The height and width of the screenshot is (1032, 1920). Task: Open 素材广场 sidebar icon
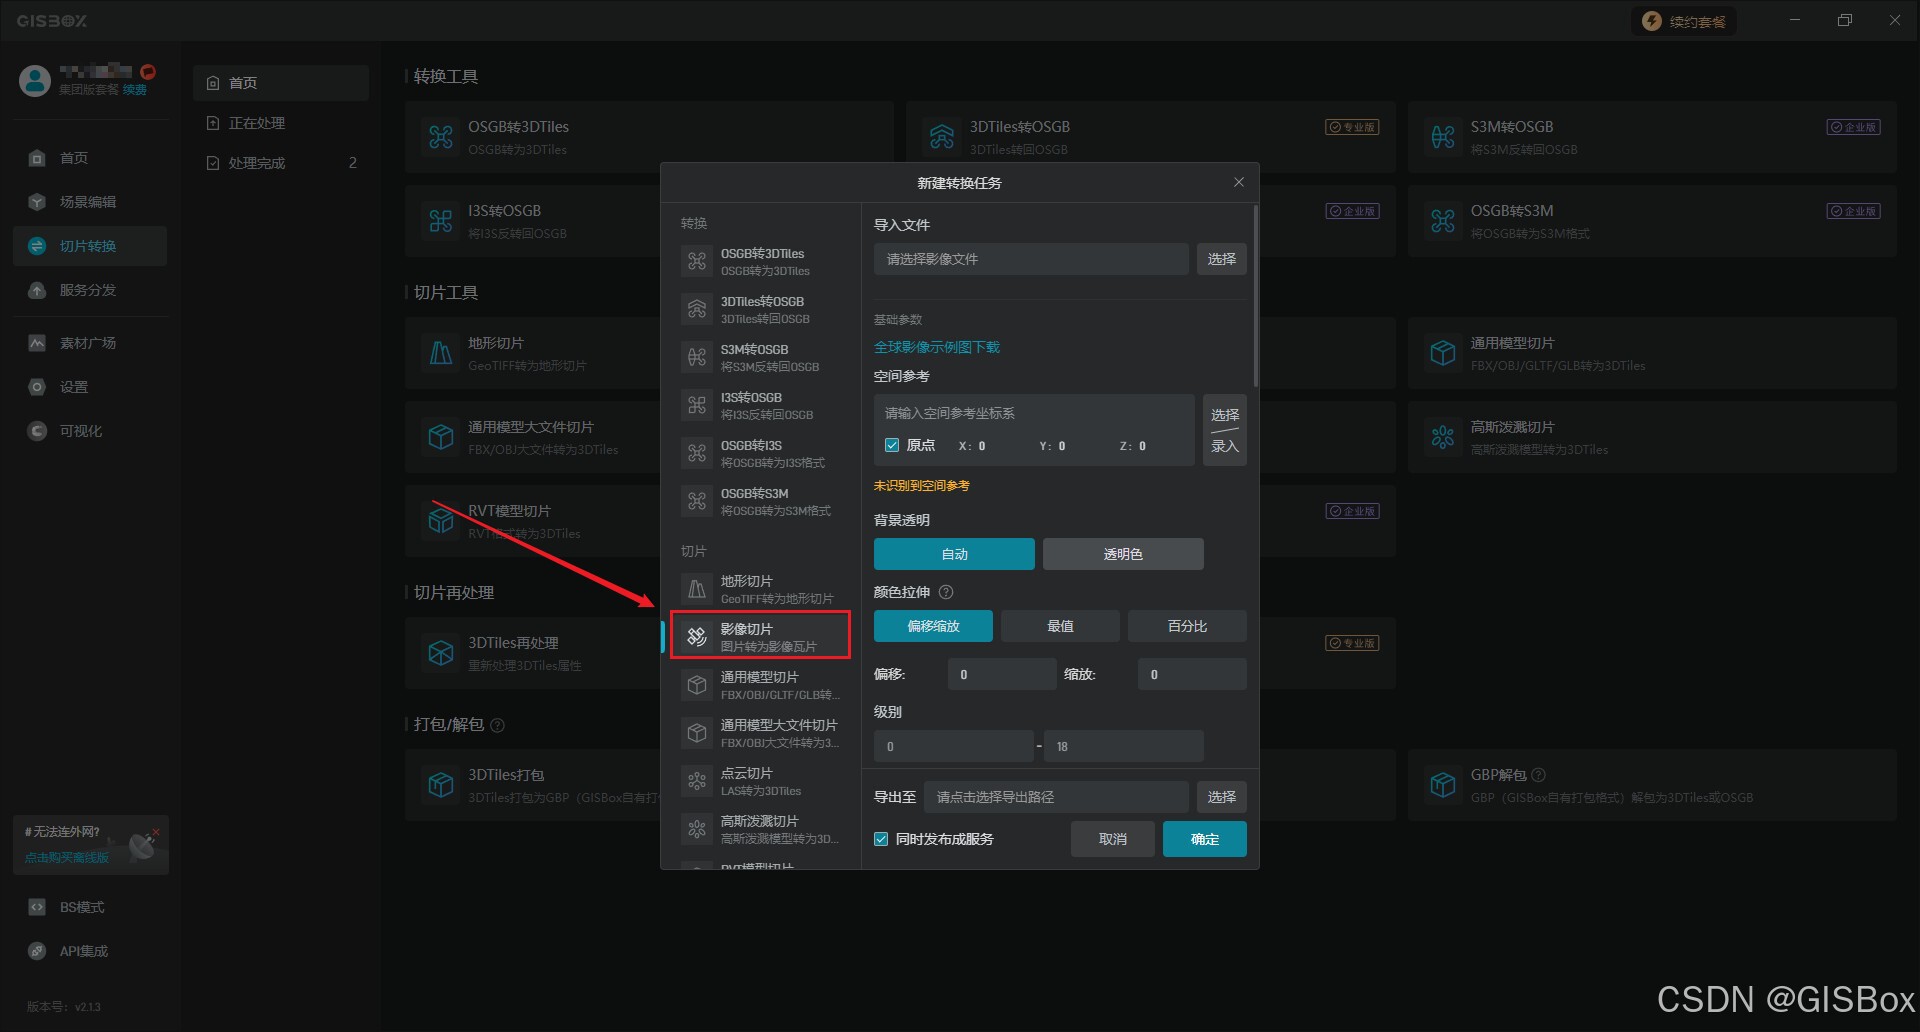tap(37, 343)
